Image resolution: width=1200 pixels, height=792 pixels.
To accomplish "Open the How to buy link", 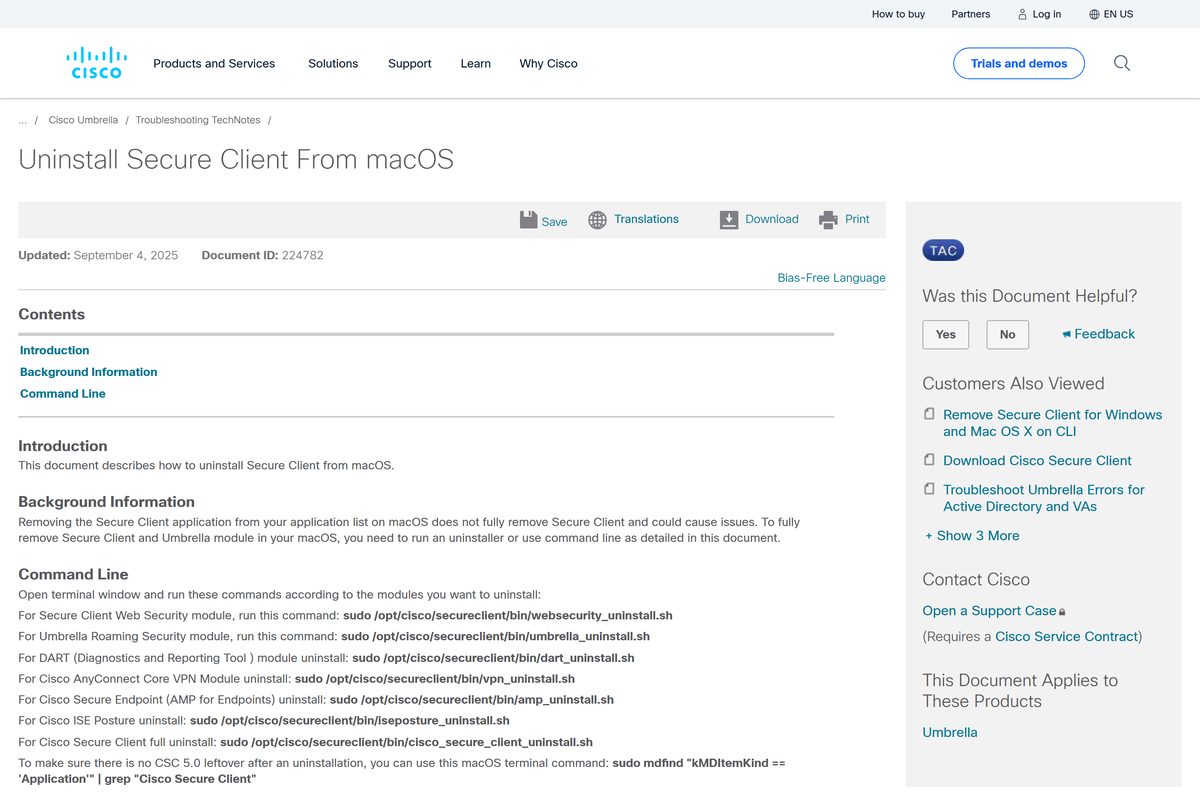I will click(x=898, y=14).
